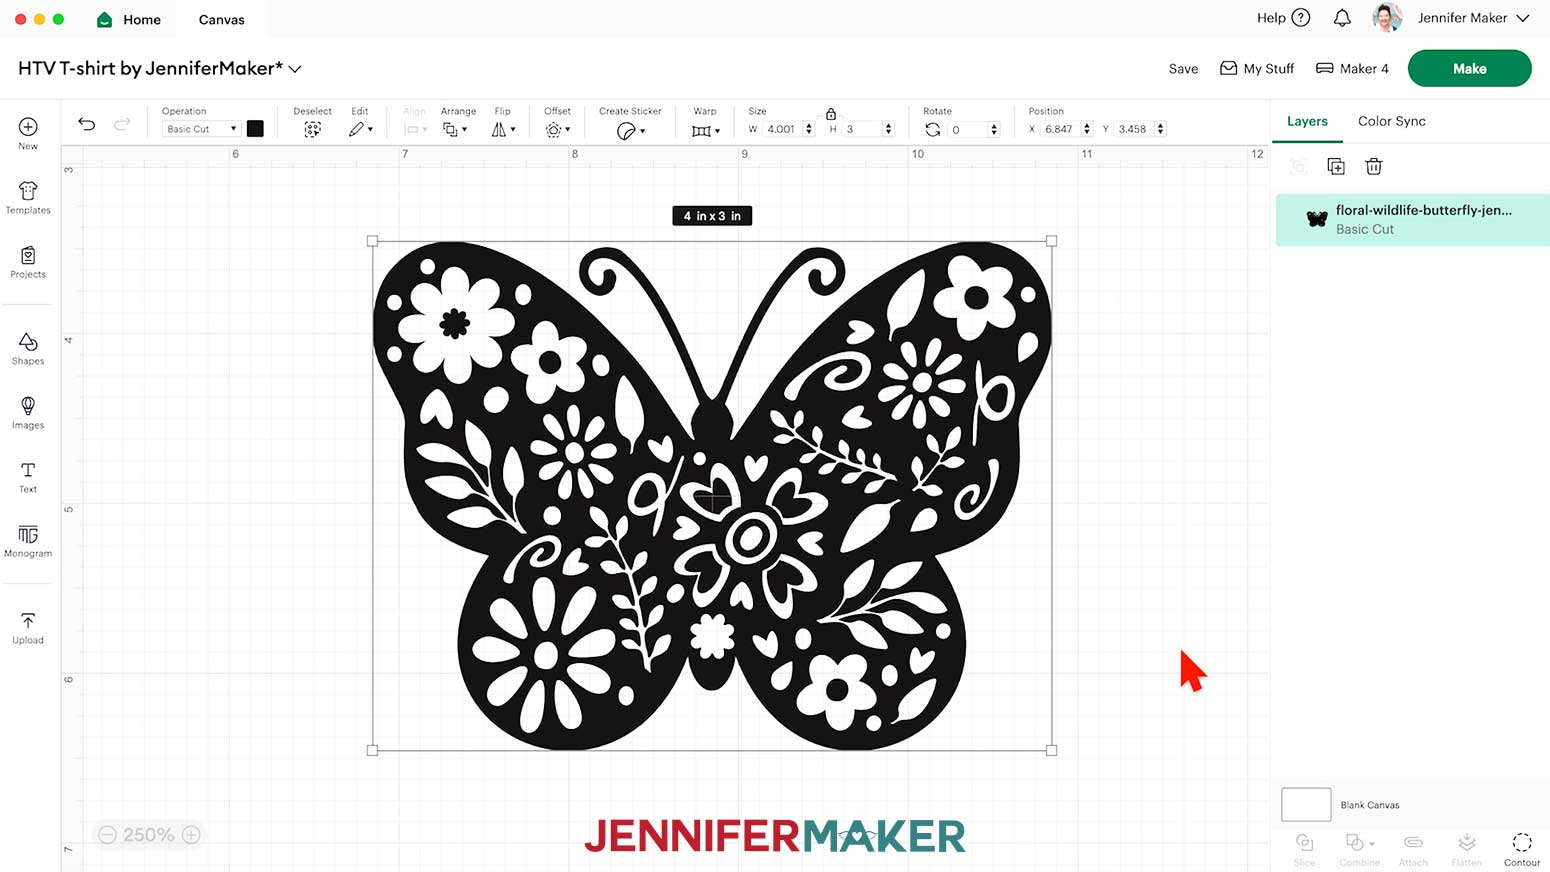Zoom in with the plus button
Image resolution: width=1550 pixels, height=872 pixels.
191,835
